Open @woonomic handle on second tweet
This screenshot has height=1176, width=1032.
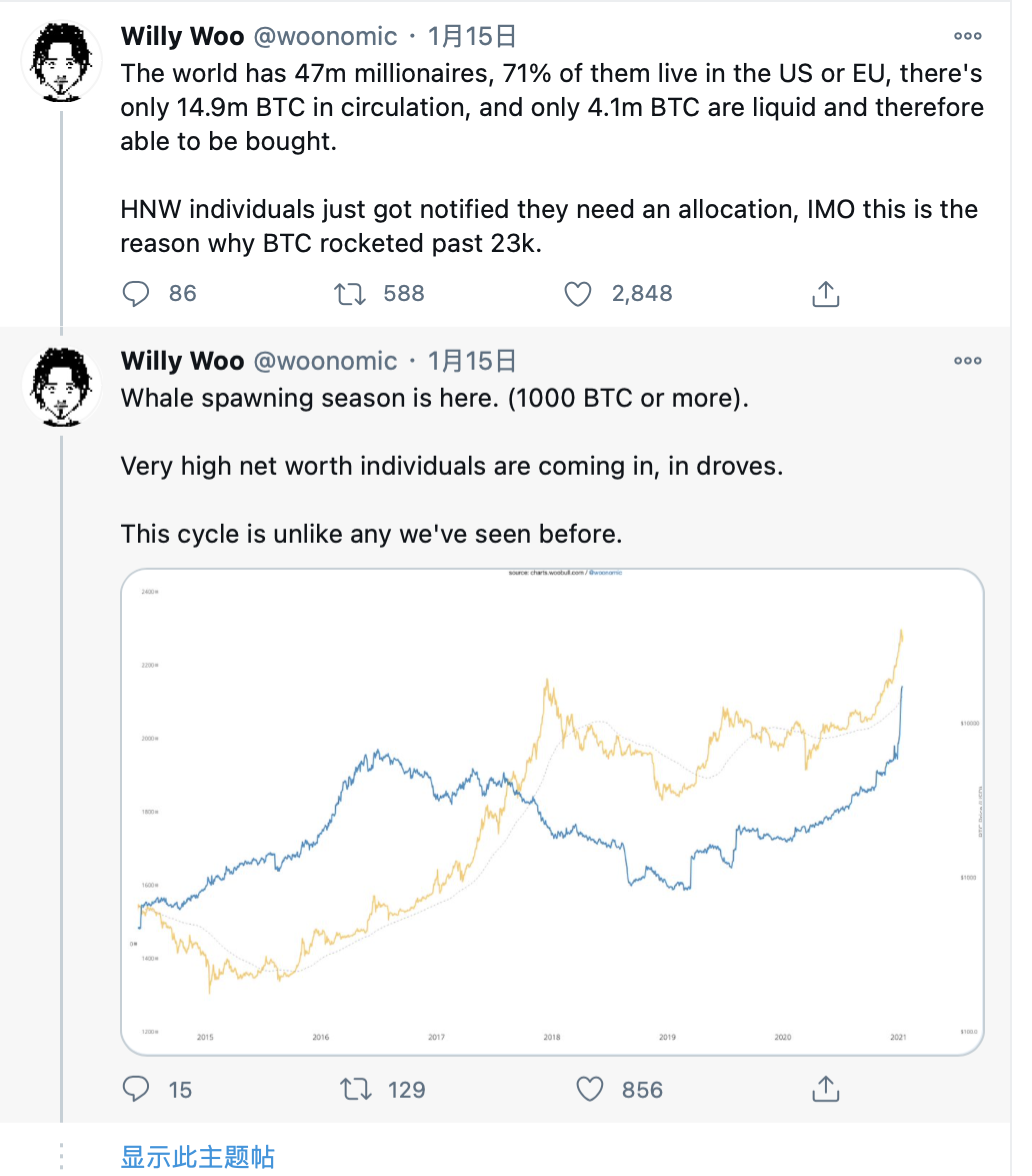click(326, 361)
